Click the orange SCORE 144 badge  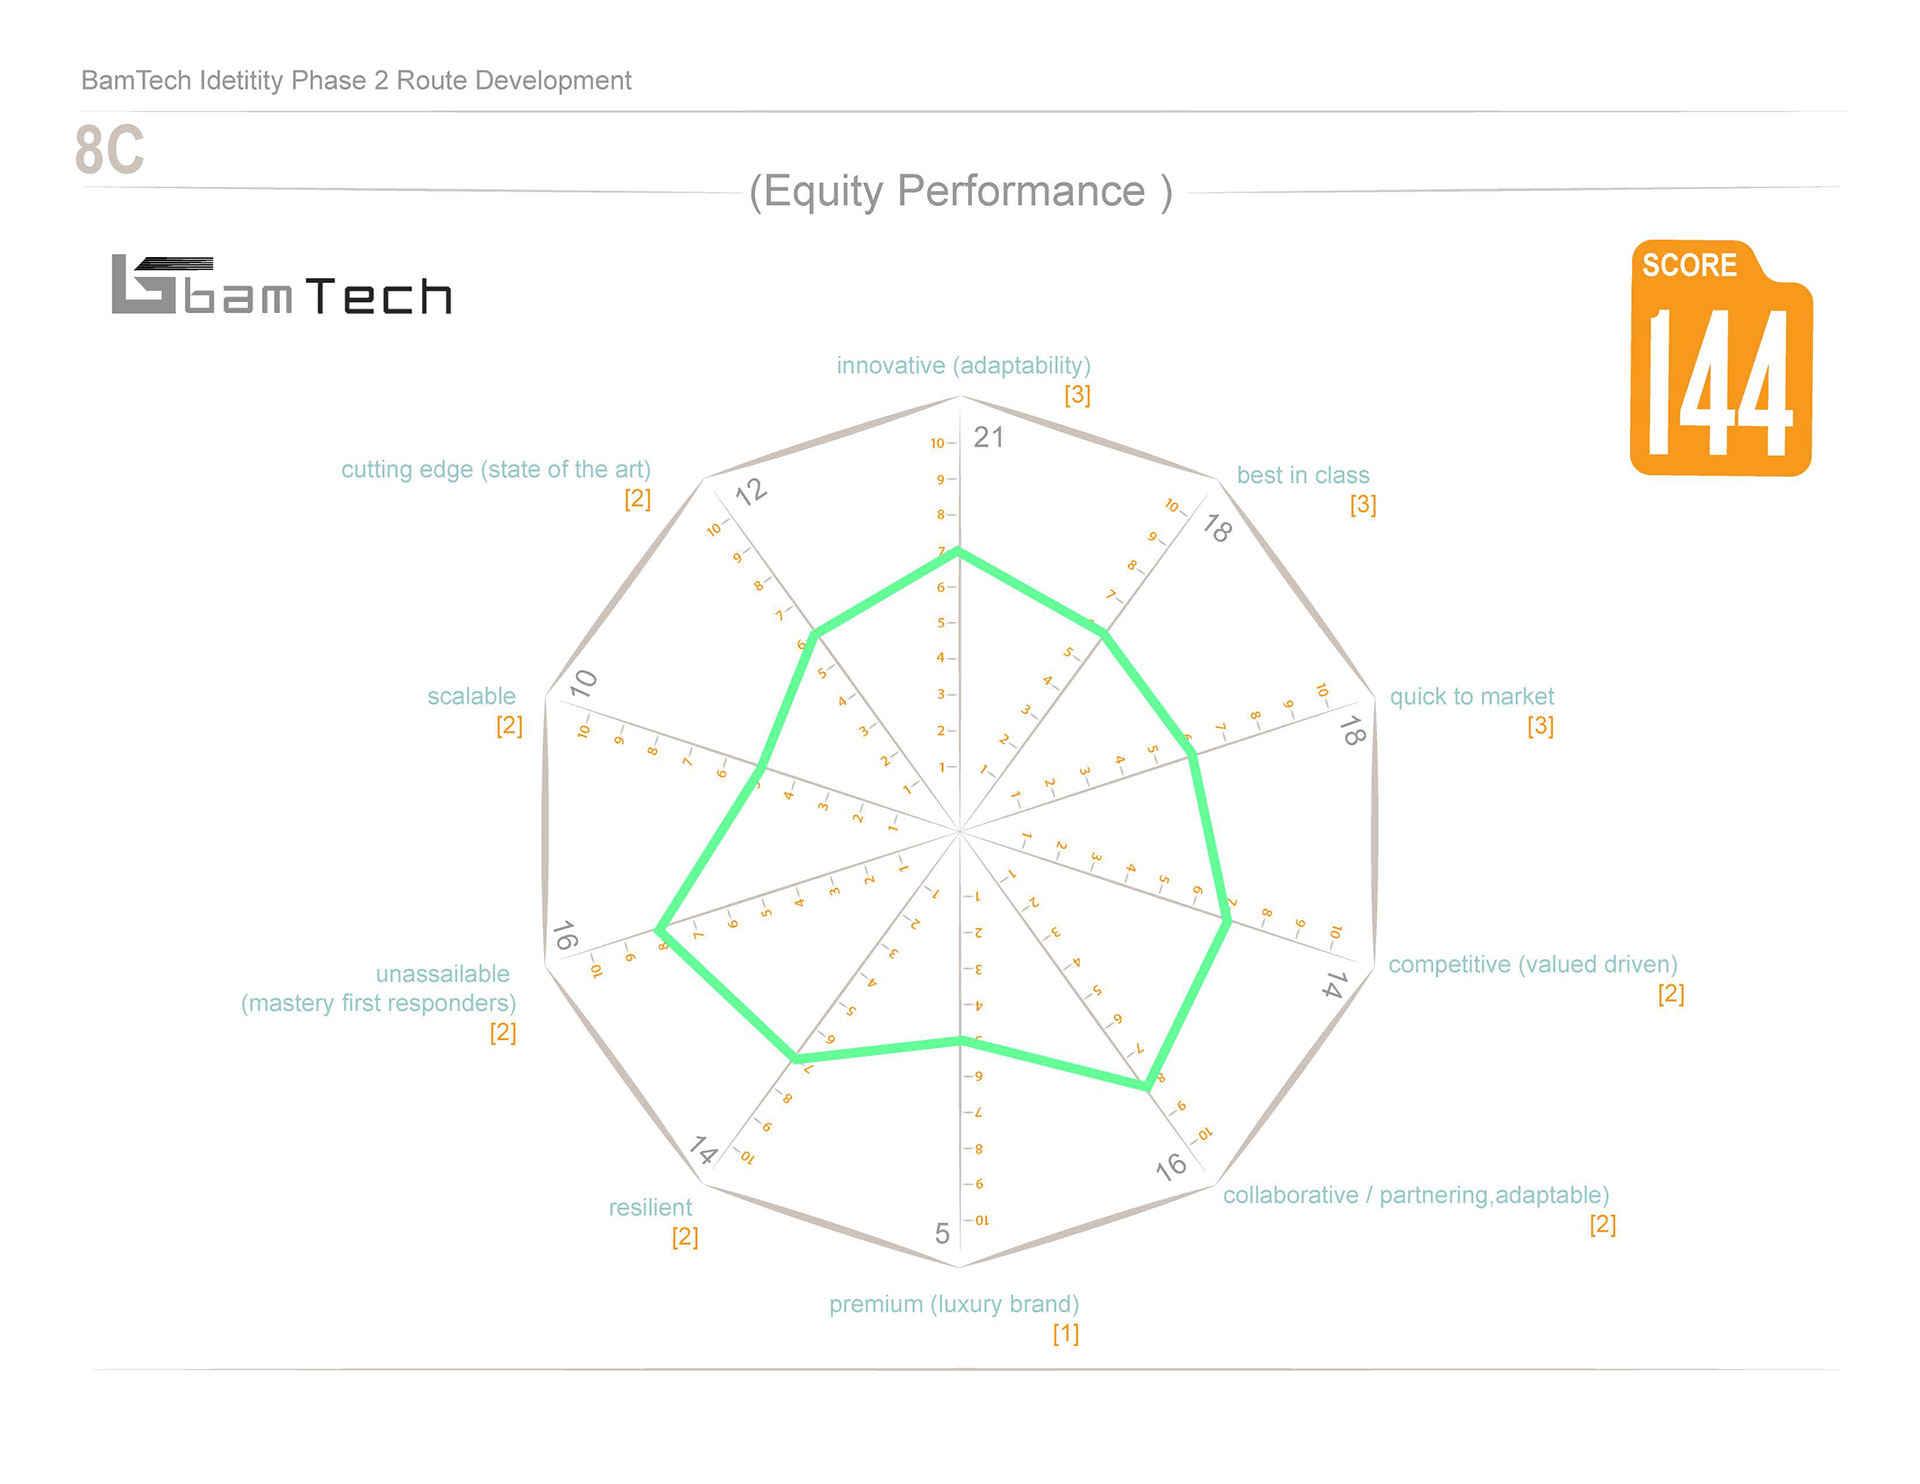(x=1720, y=358)
